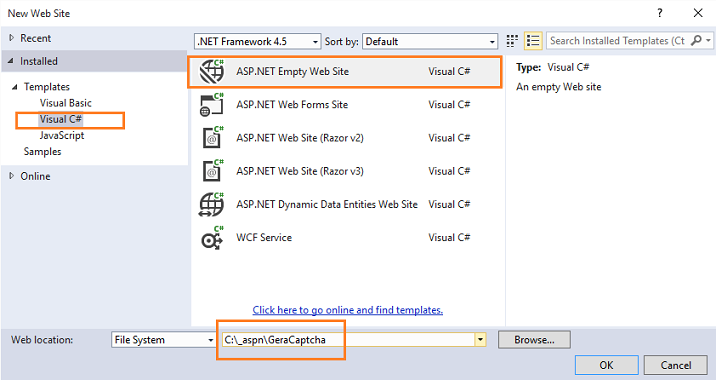Image resolution: width=716 pixels, height=380 pixels.
Task: Open the File System web location dropdown
Action: click(x=163, y=340)
